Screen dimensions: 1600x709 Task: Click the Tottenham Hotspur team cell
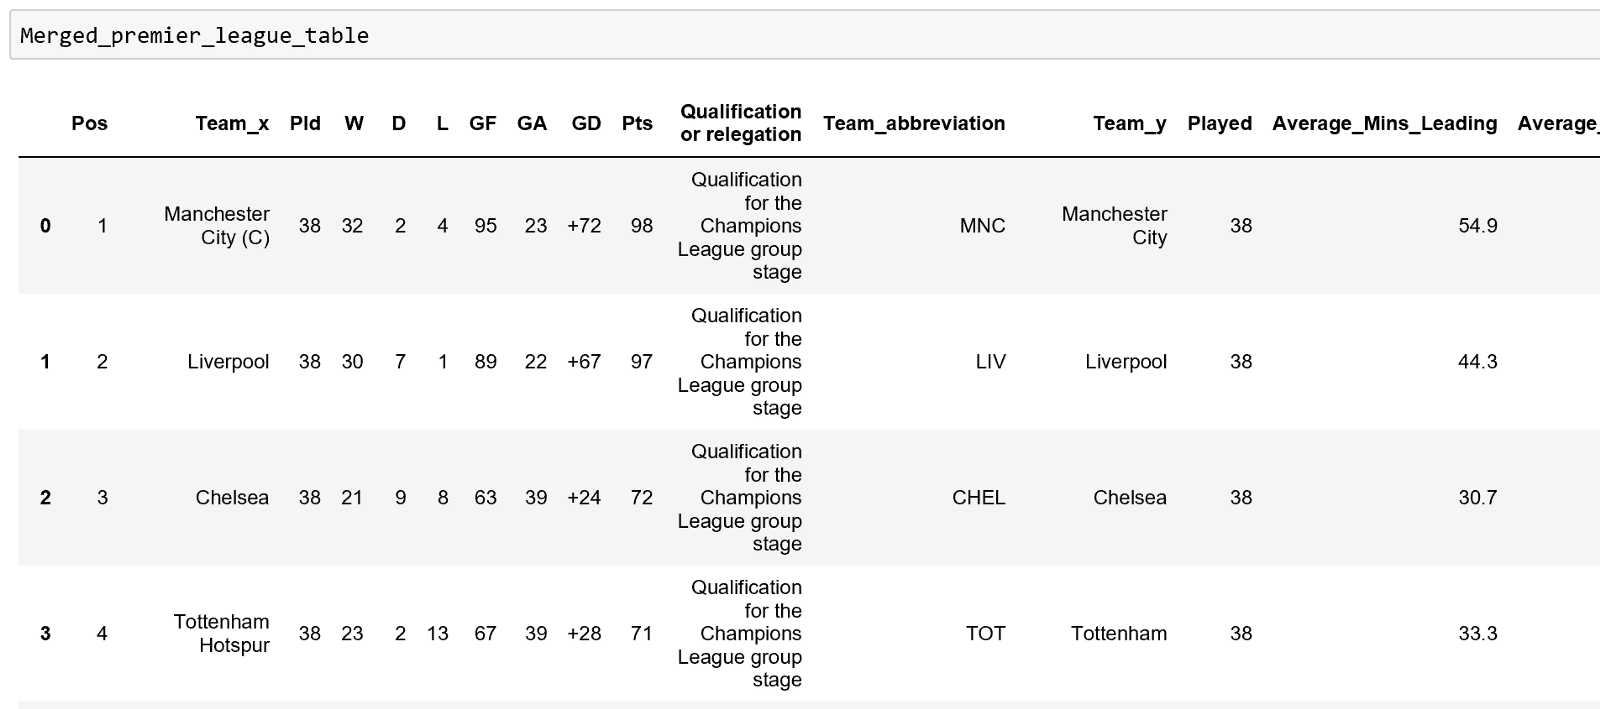[221, 634]
